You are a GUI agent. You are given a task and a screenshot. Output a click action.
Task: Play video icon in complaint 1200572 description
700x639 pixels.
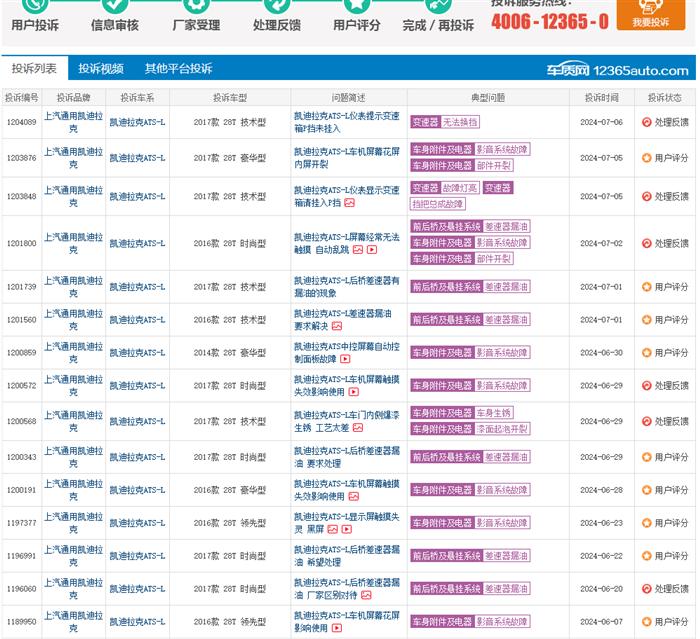coord(354,392)
